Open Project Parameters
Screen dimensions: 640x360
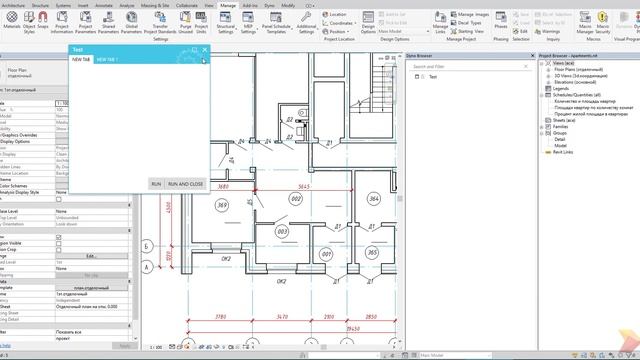[85, 22]
